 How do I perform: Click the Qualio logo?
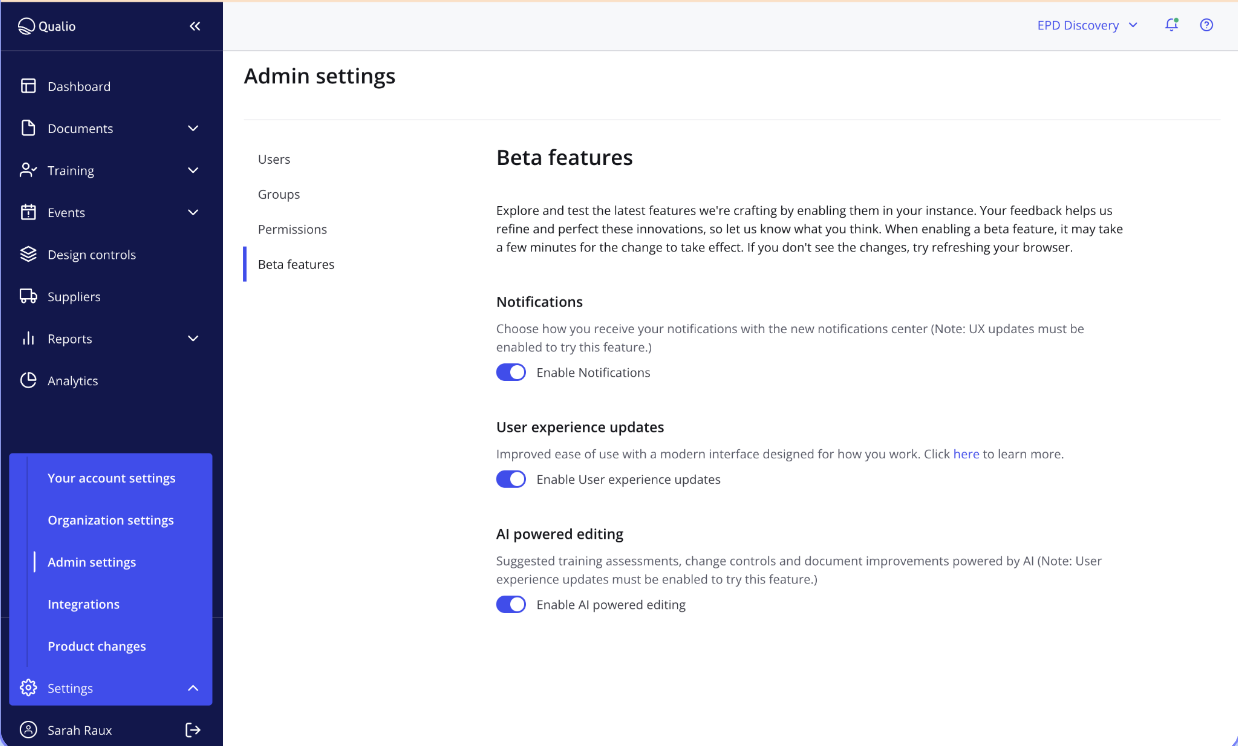47,26
